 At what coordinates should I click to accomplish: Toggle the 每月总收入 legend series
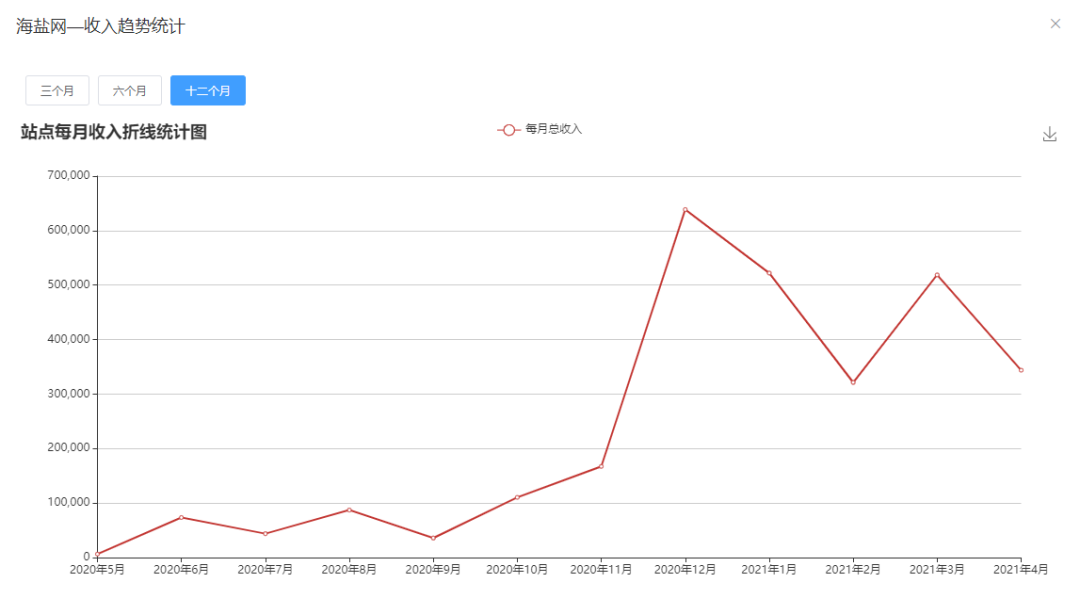point(540,129)
